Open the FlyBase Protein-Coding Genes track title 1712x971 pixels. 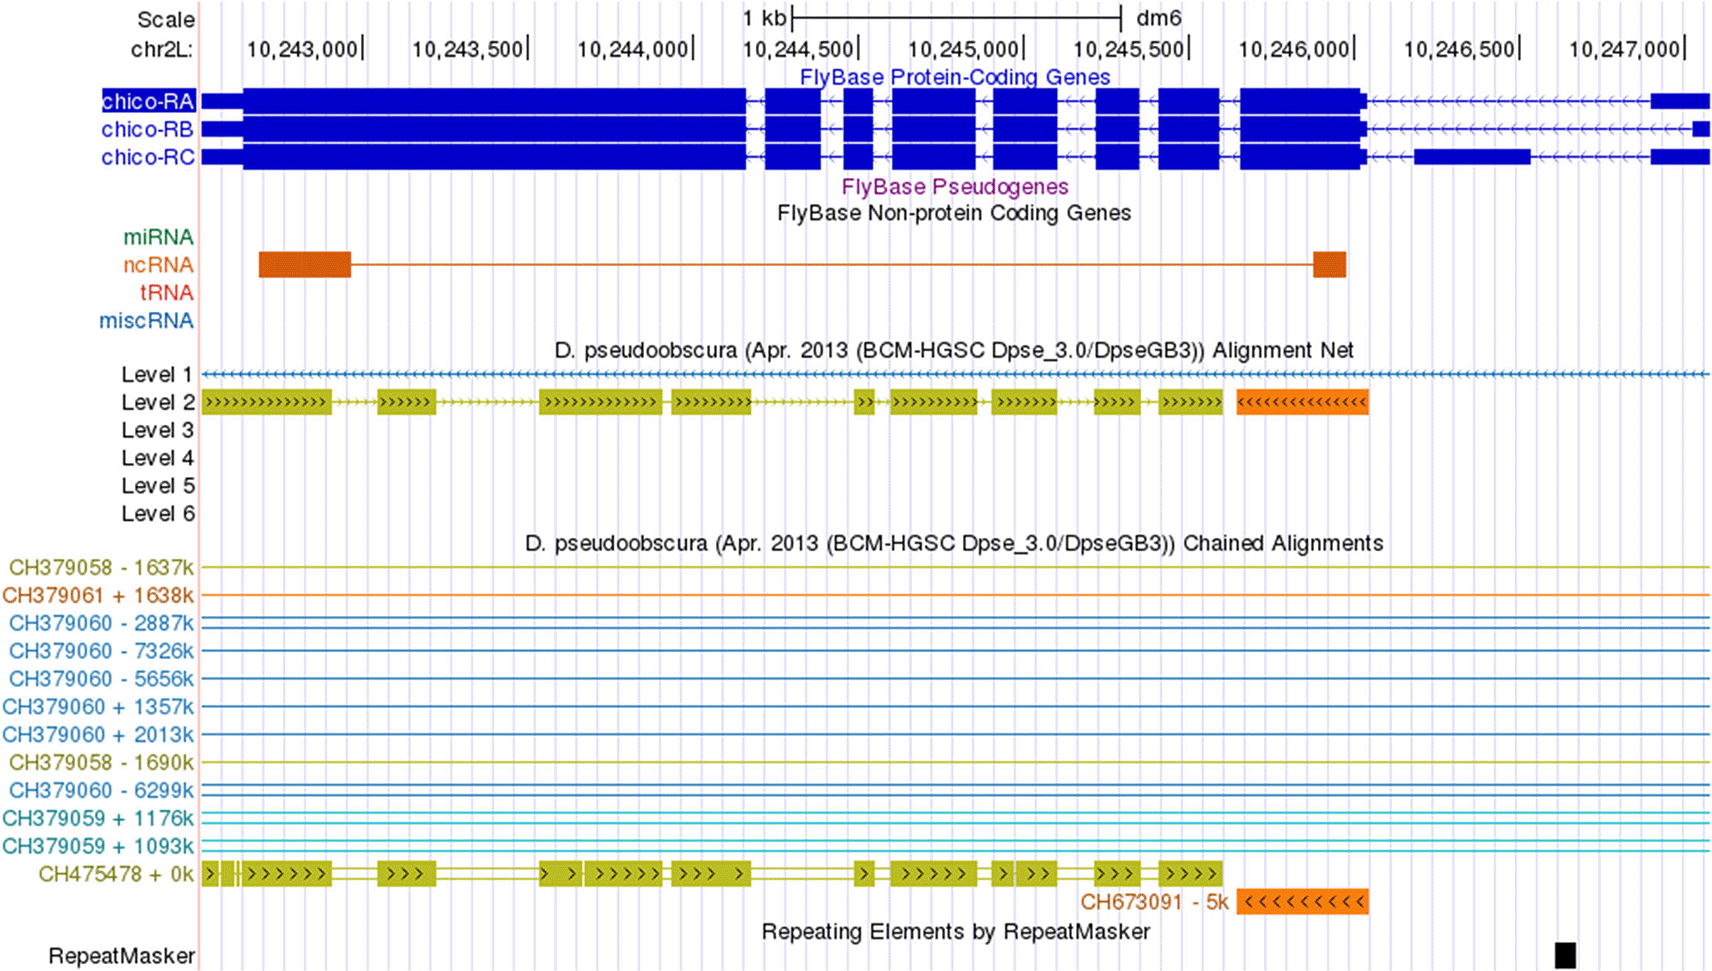point(954,77)
